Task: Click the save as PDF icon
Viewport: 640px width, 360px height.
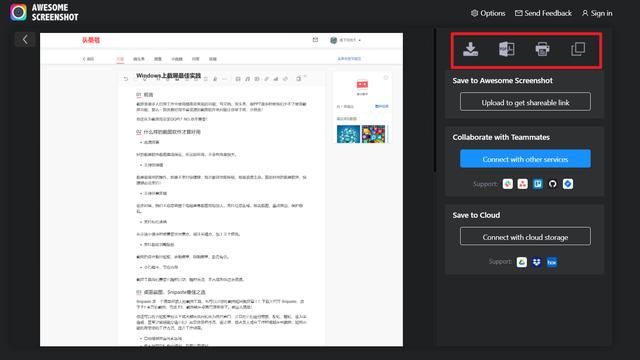Action: pyautogui.click(x=507, y=49)
